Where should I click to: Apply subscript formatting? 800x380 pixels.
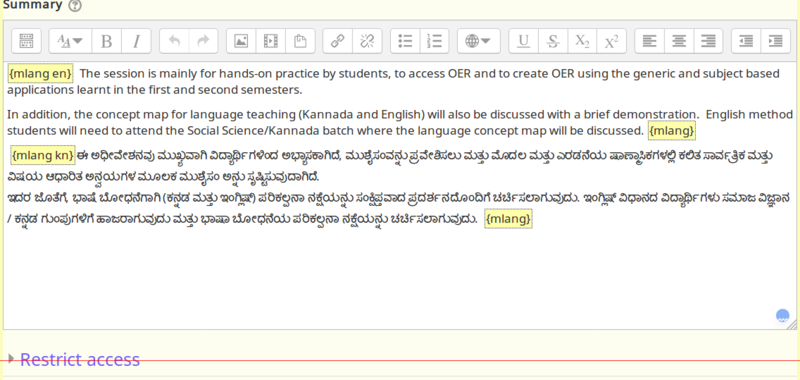pos(582,41)
